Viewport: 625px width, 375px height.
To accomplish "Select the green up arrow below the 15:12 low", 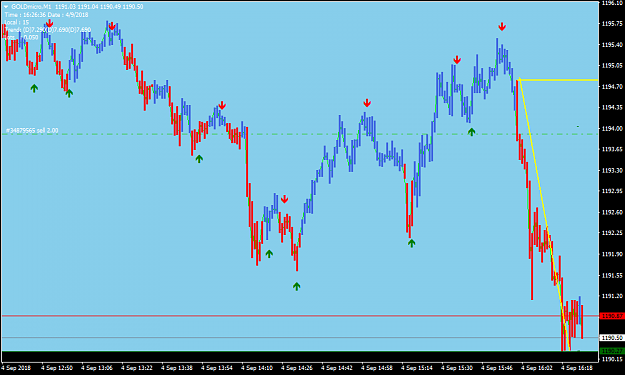I will (412, 243).
